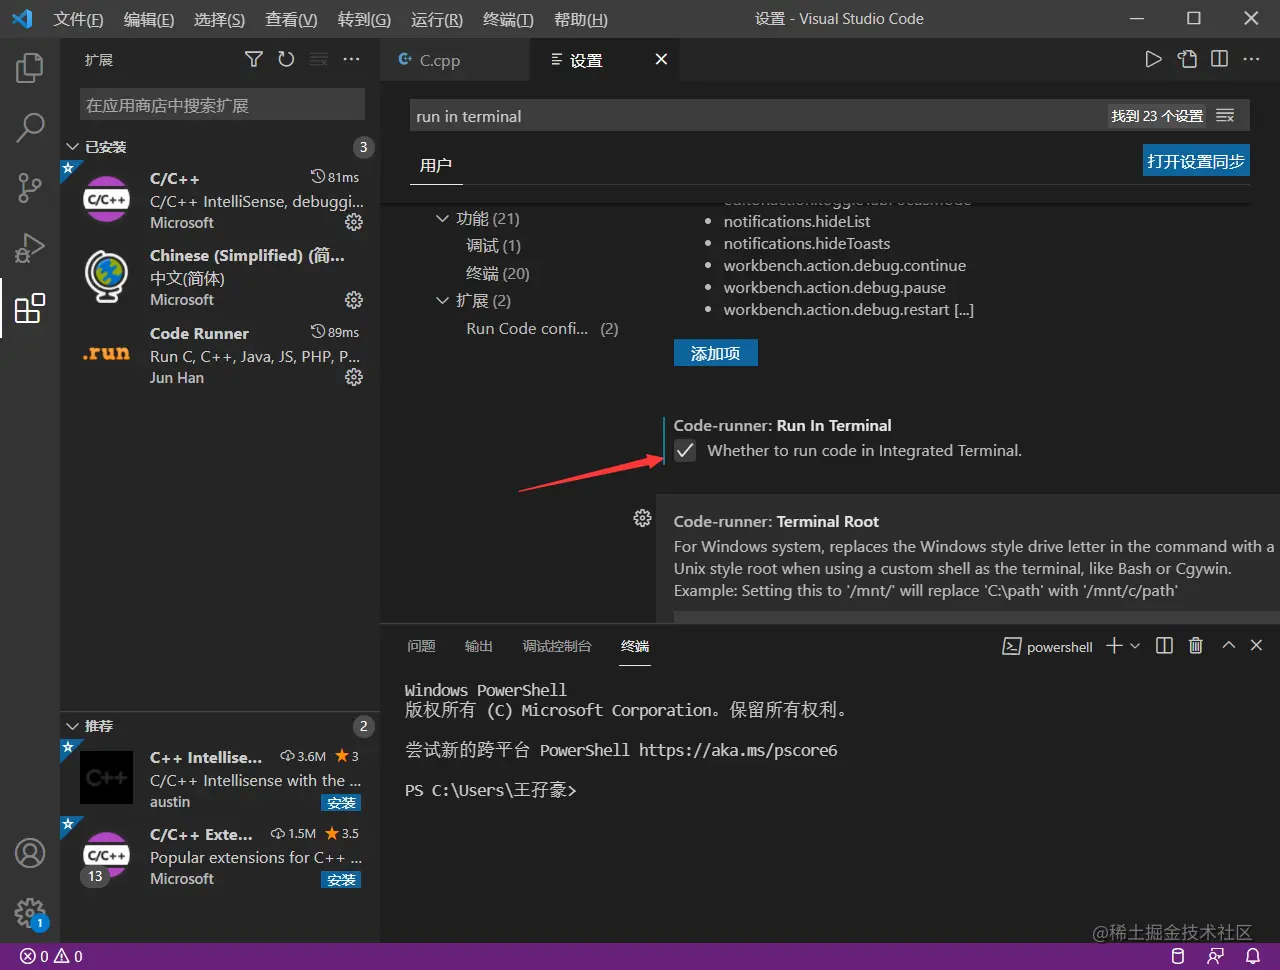Open the Source Control view
The image size is (1280, 970).
(30, 187)
